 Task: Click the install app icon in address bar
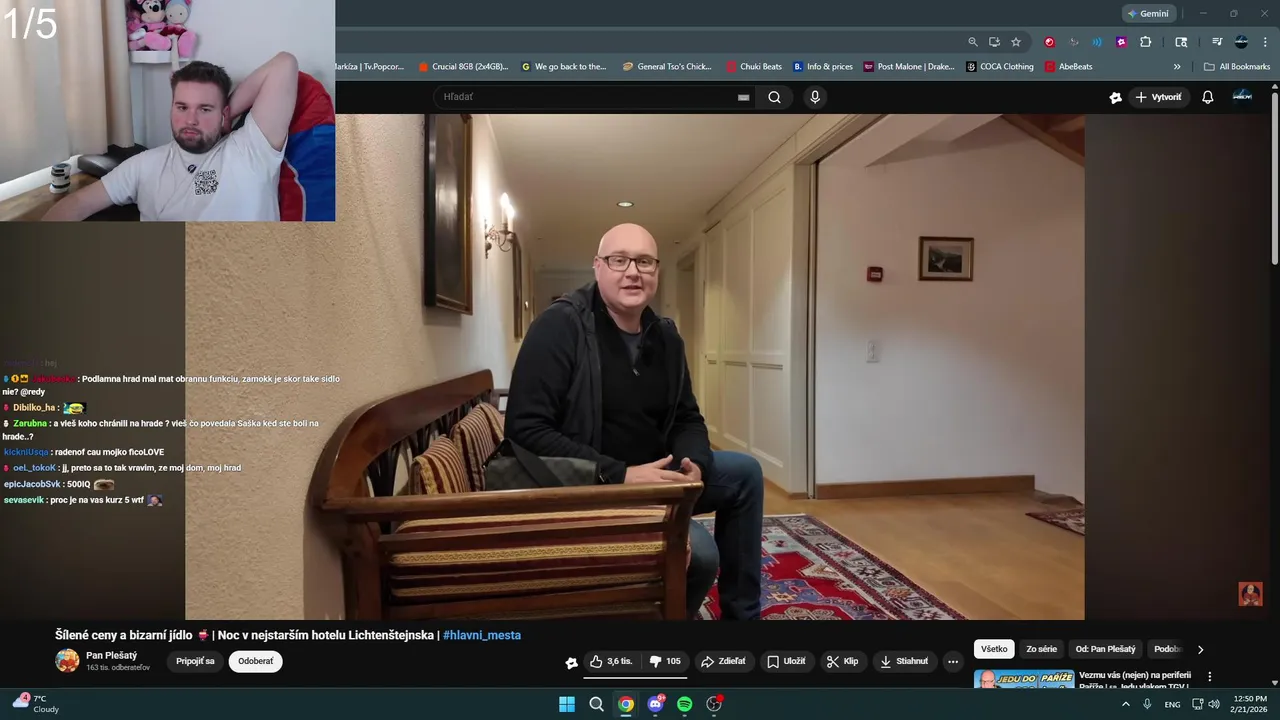(994, 42)
